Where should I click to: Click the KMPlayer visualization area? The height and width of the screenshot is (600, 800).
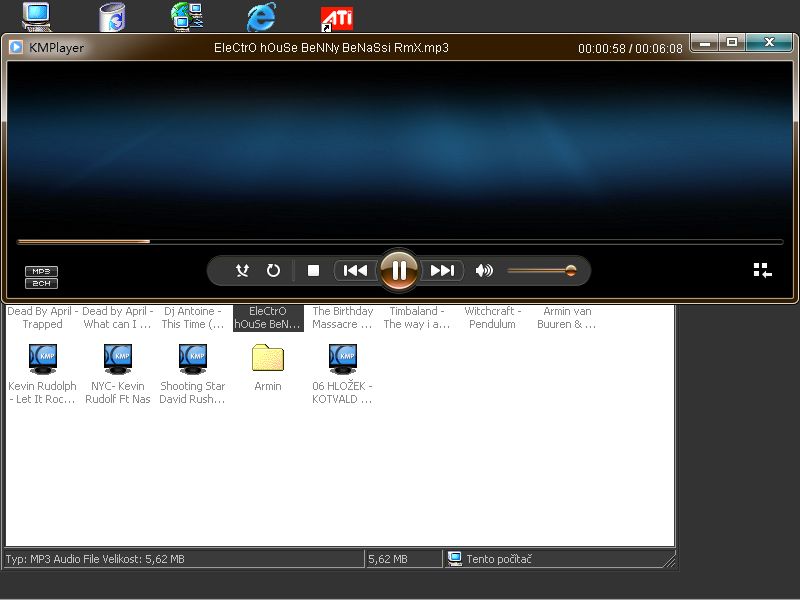pos(400,149)
